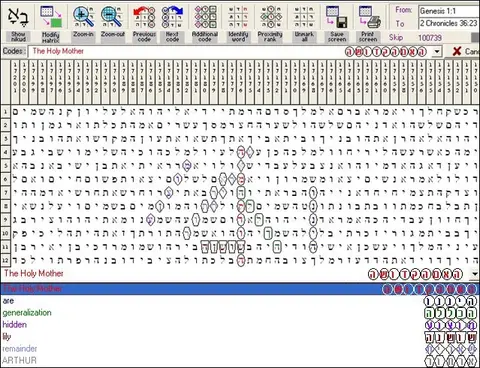Image resolution: width=480 pixels, height=368 pixels.
Task: Click the Proximity rank label button
Action: [270, 37]
